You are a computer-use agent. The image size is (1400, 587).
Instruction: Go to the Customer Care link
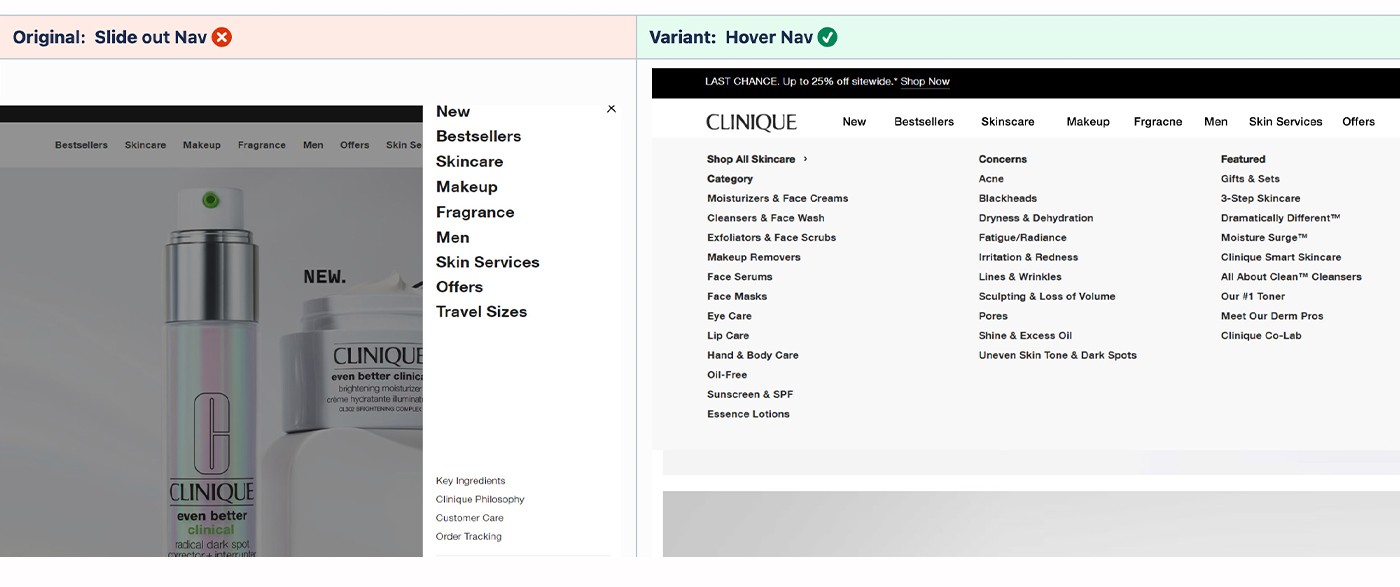pos(469,518)
